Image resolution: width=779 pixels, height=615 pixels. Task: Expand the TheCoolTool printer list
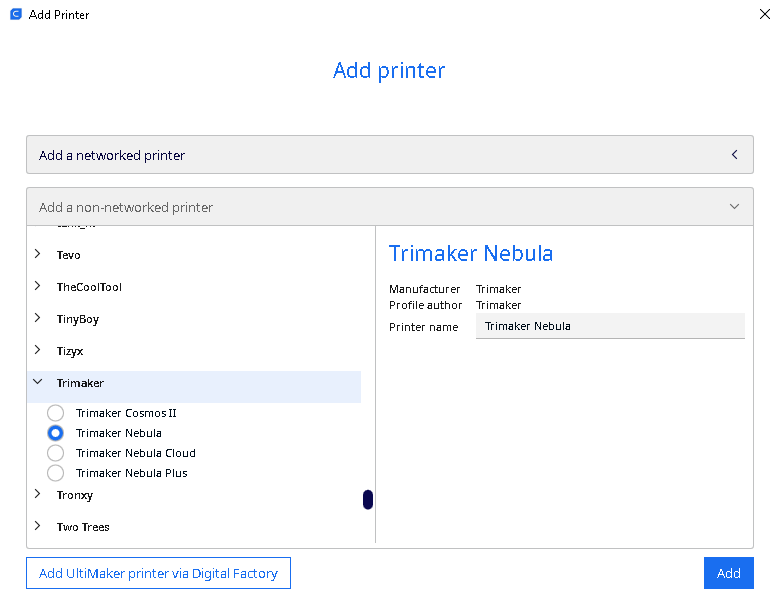38,287
